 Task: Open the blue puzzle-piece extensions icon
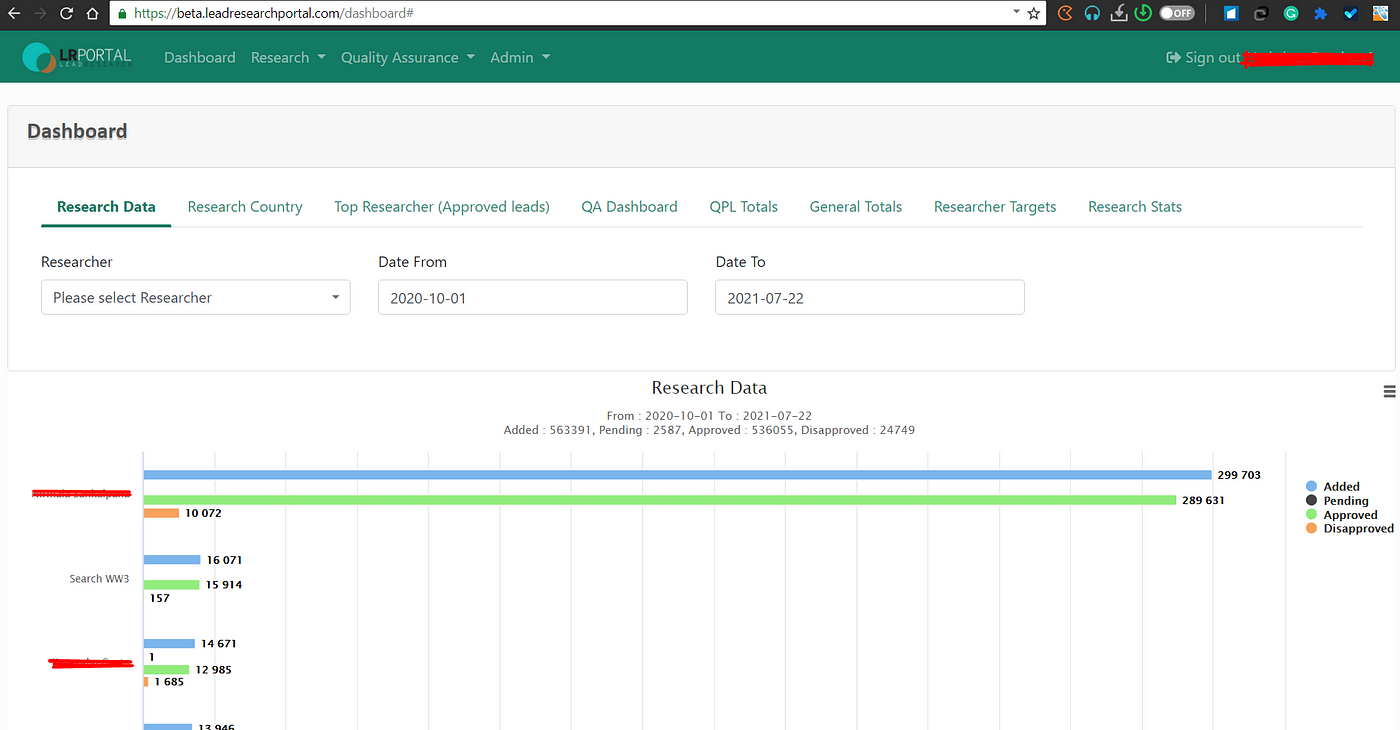click(1320, 14)
